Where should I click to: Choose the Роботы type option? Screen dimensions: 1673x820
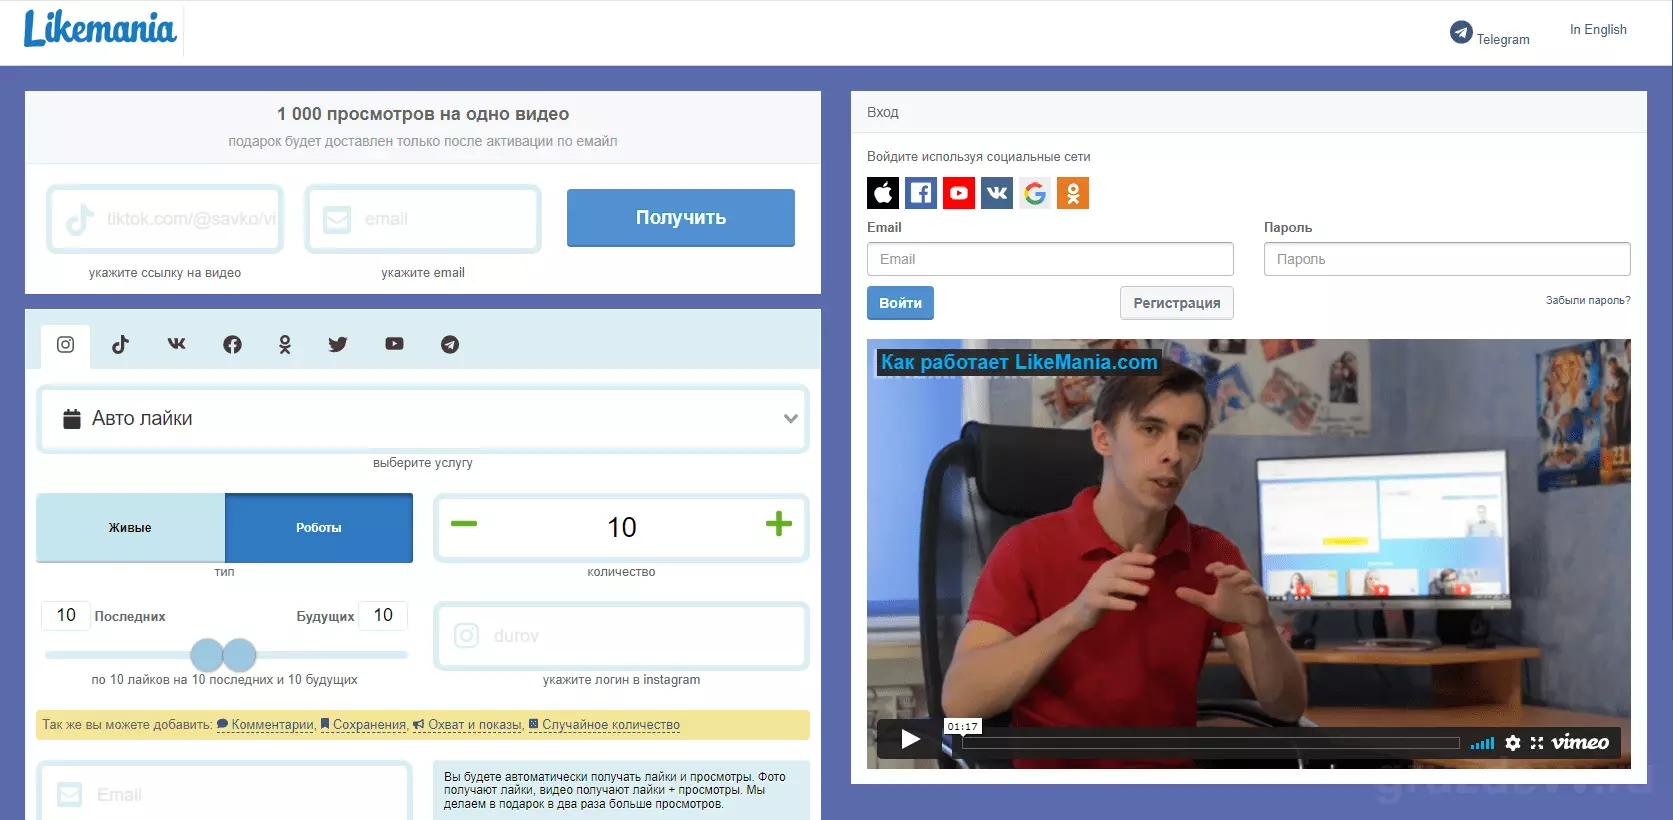(319, 527)
